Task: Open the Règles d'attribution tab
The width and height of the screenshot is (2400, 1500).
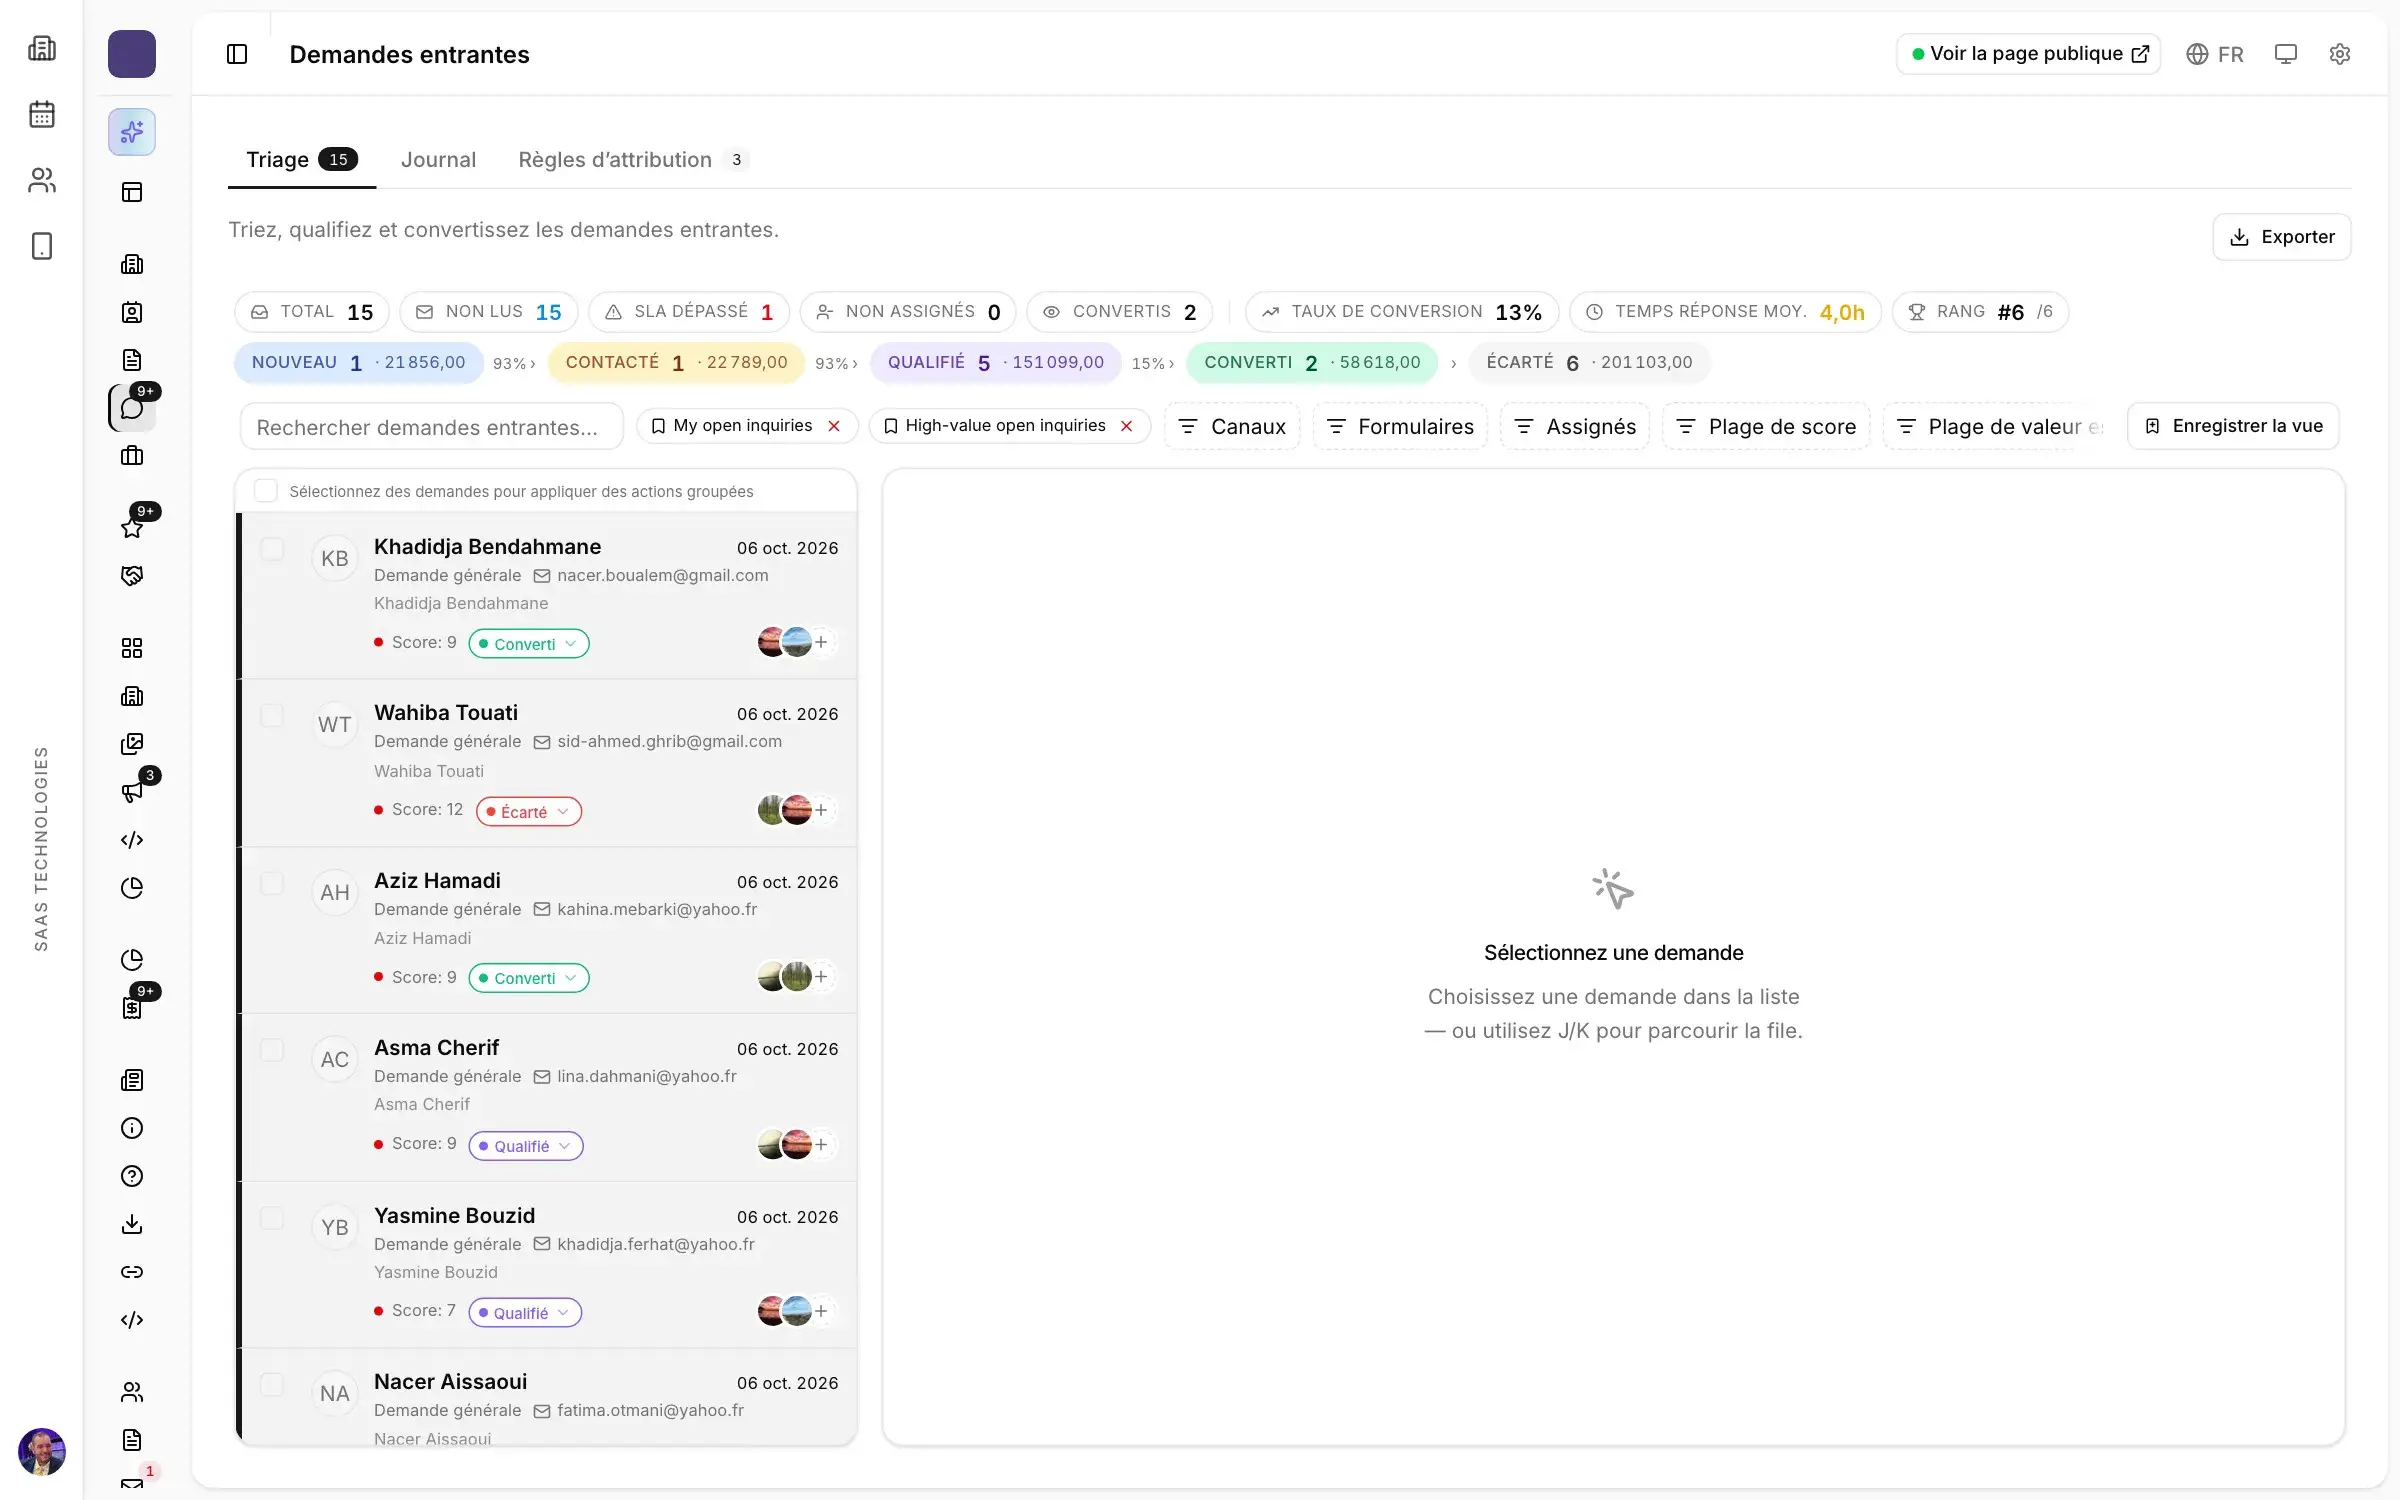Action: pyautogui.click(x=632, y=160)
